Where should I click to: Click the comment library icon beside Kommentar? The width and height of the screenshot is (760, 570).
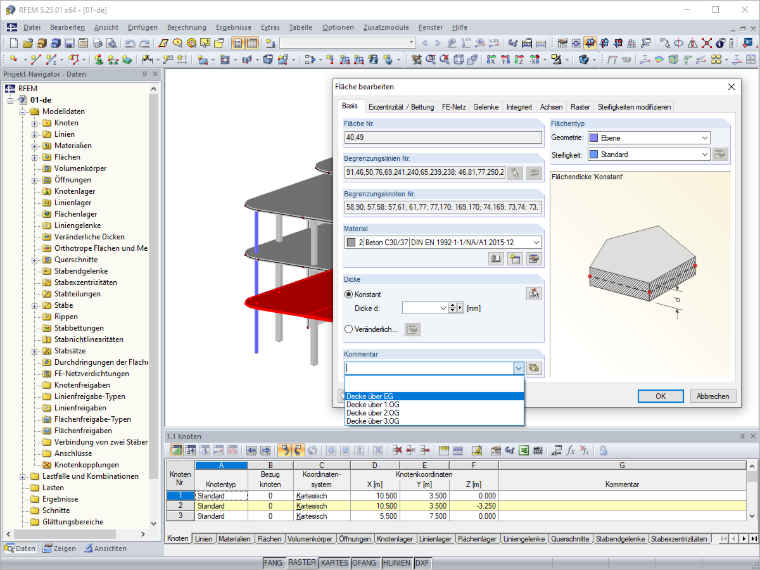click(x=534, y=368)
